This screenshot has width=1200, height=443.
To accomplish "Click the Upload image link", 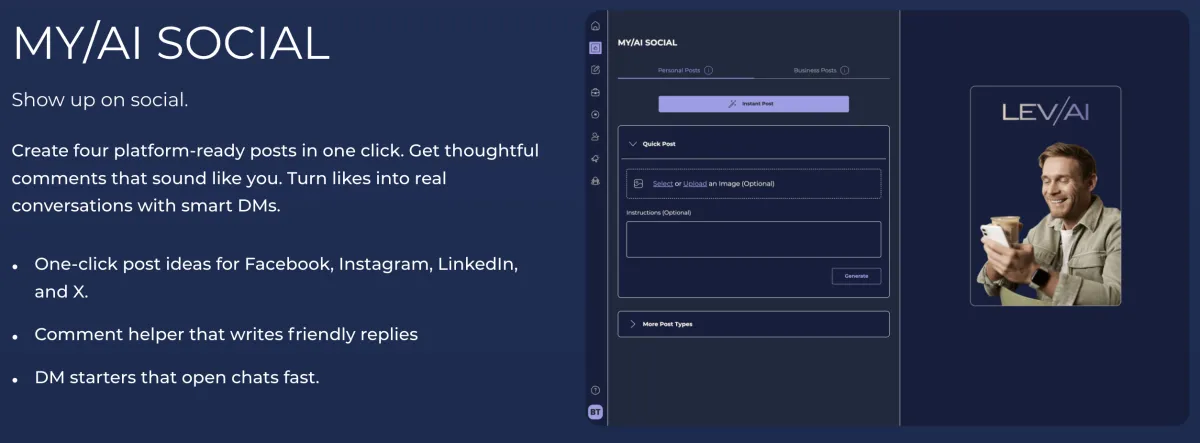I will [x=695, y=184].
